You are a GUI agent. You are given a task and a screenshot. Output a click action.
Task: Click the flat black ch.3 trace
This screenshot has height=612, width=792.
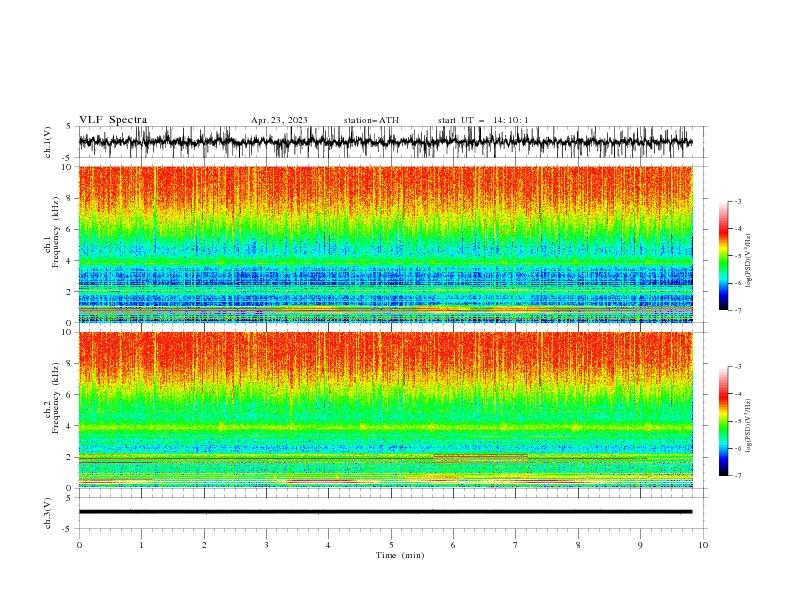pos(385,512)
